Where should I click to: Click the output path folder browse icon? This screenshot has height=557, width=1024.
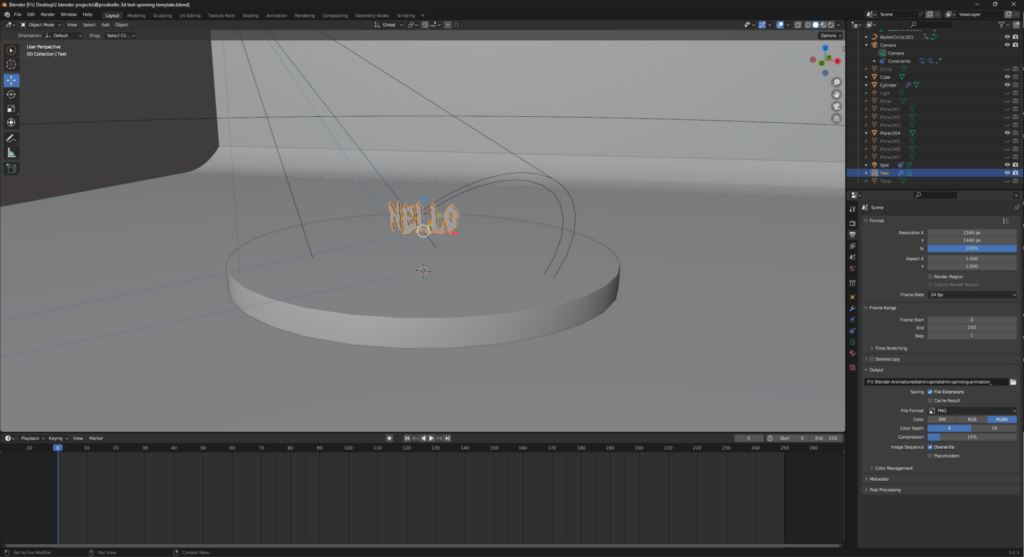click(x=1013, y=382)
